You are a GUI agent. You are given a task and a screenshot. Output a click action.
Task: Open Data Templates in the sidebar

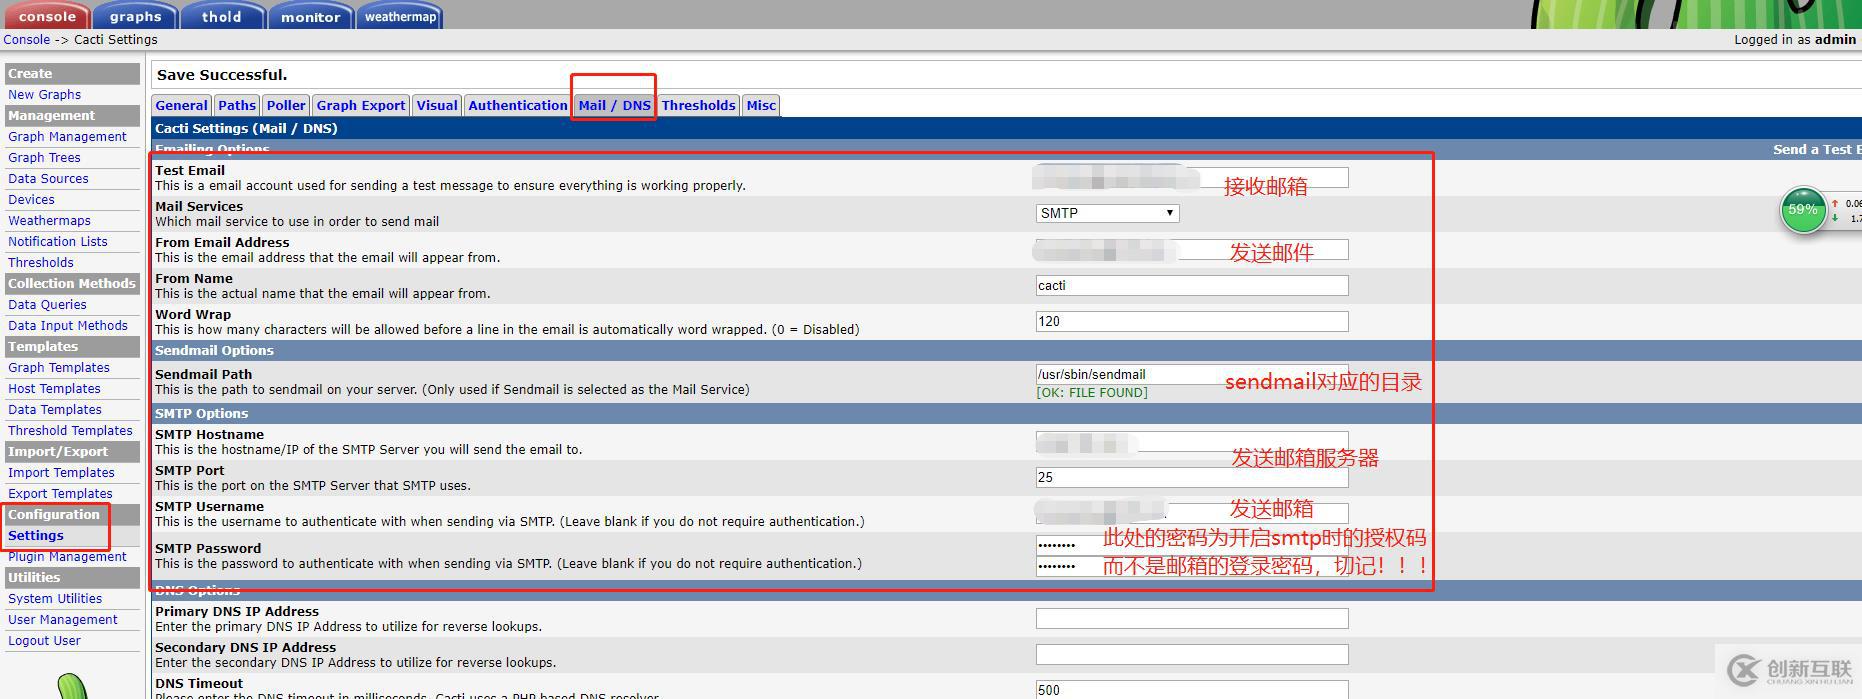[x=55, y=410]
